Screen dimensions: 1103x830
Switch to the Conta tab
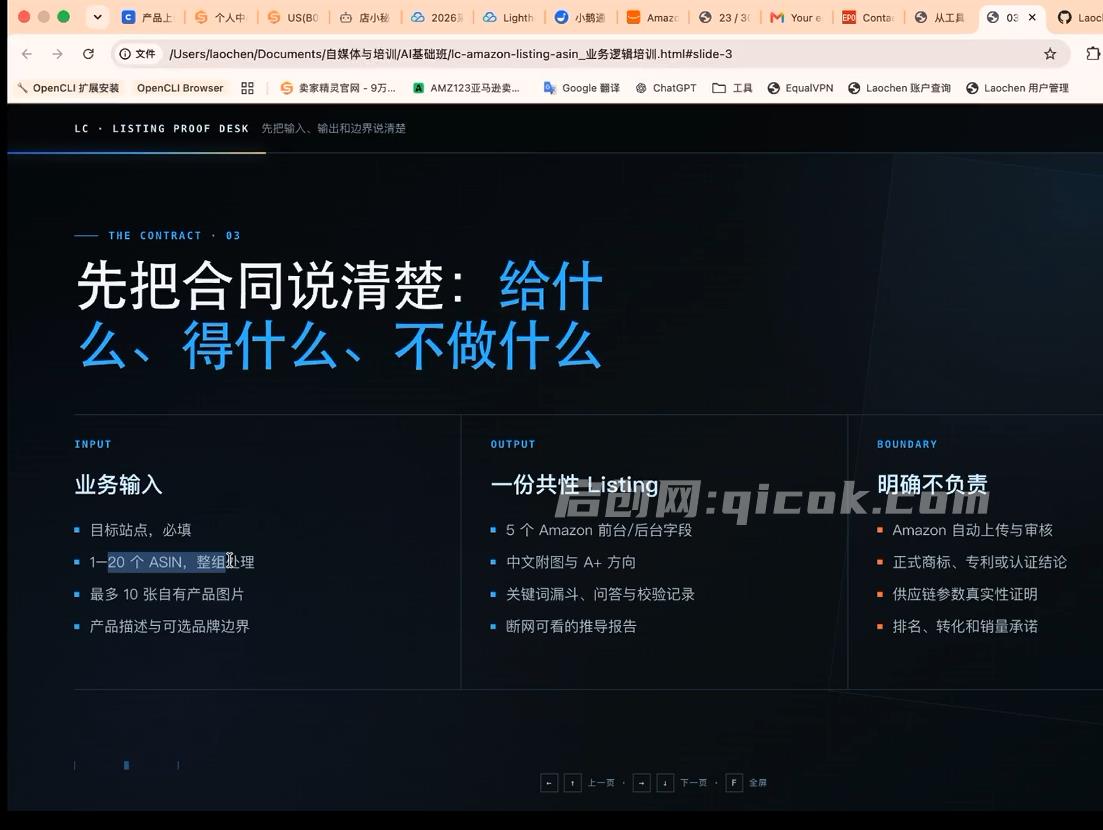(868, 18)
